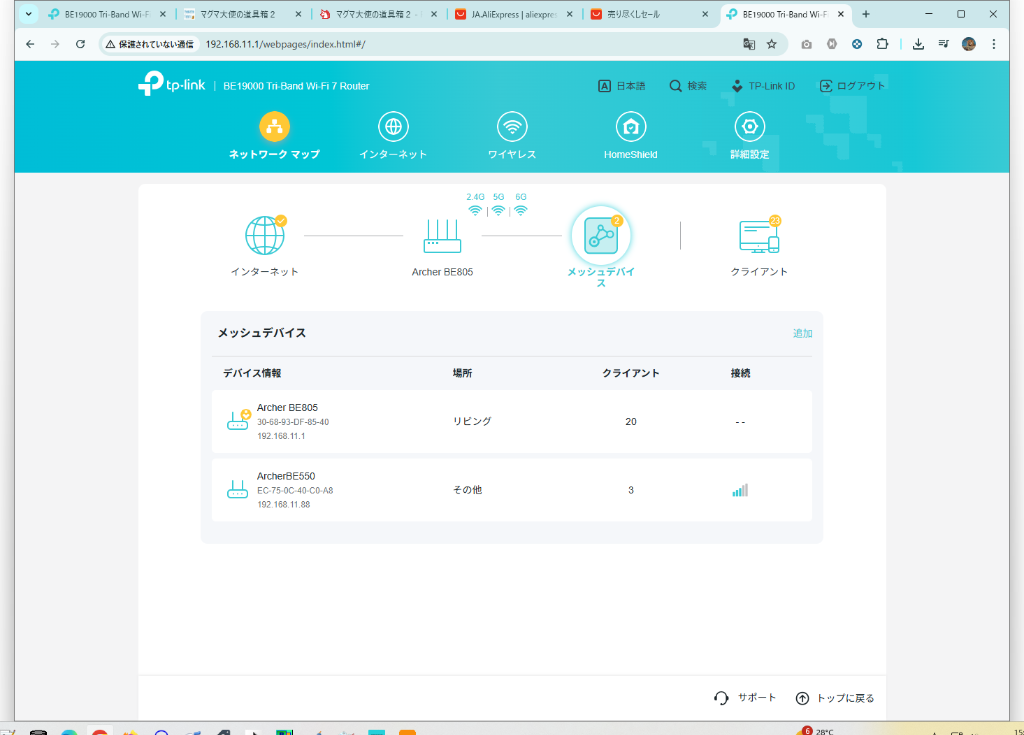Open the tab search dropdown arrow
1024x735 pixels.
(x=28, y=14)
